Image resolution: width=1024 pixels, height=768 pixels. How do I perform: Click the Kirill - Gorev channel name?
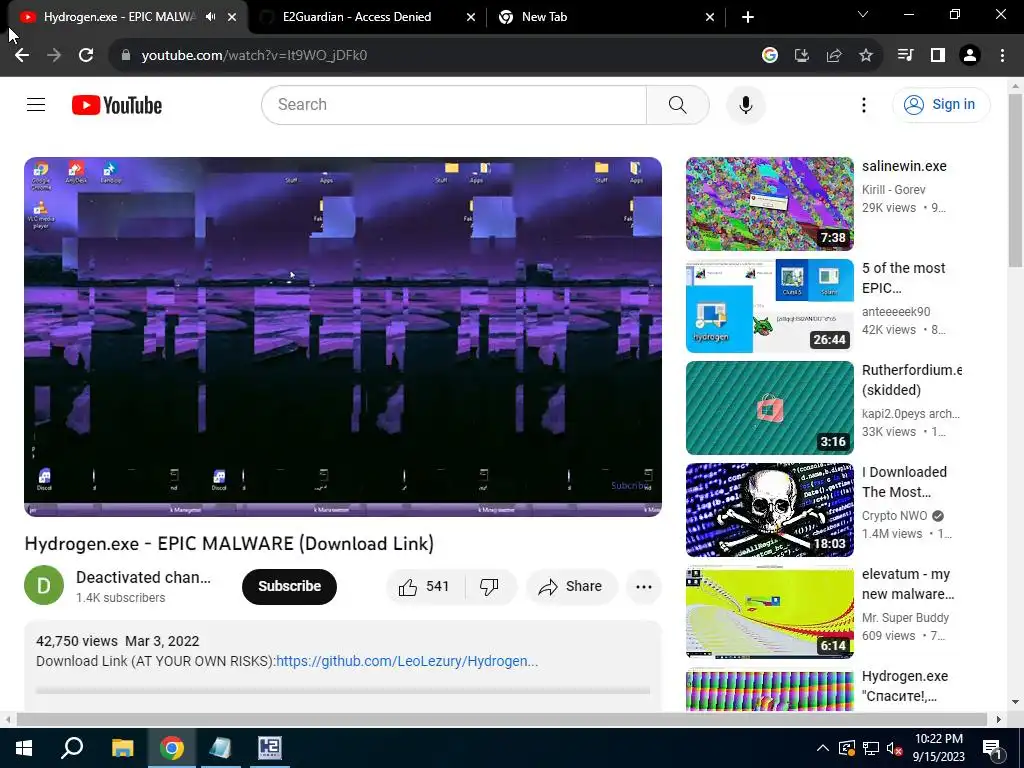(893, 189)
